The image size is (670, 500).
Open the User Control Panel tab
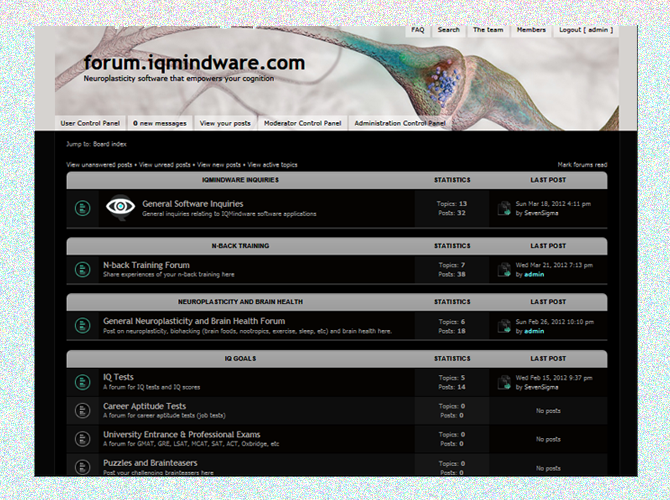pos(90,123)
